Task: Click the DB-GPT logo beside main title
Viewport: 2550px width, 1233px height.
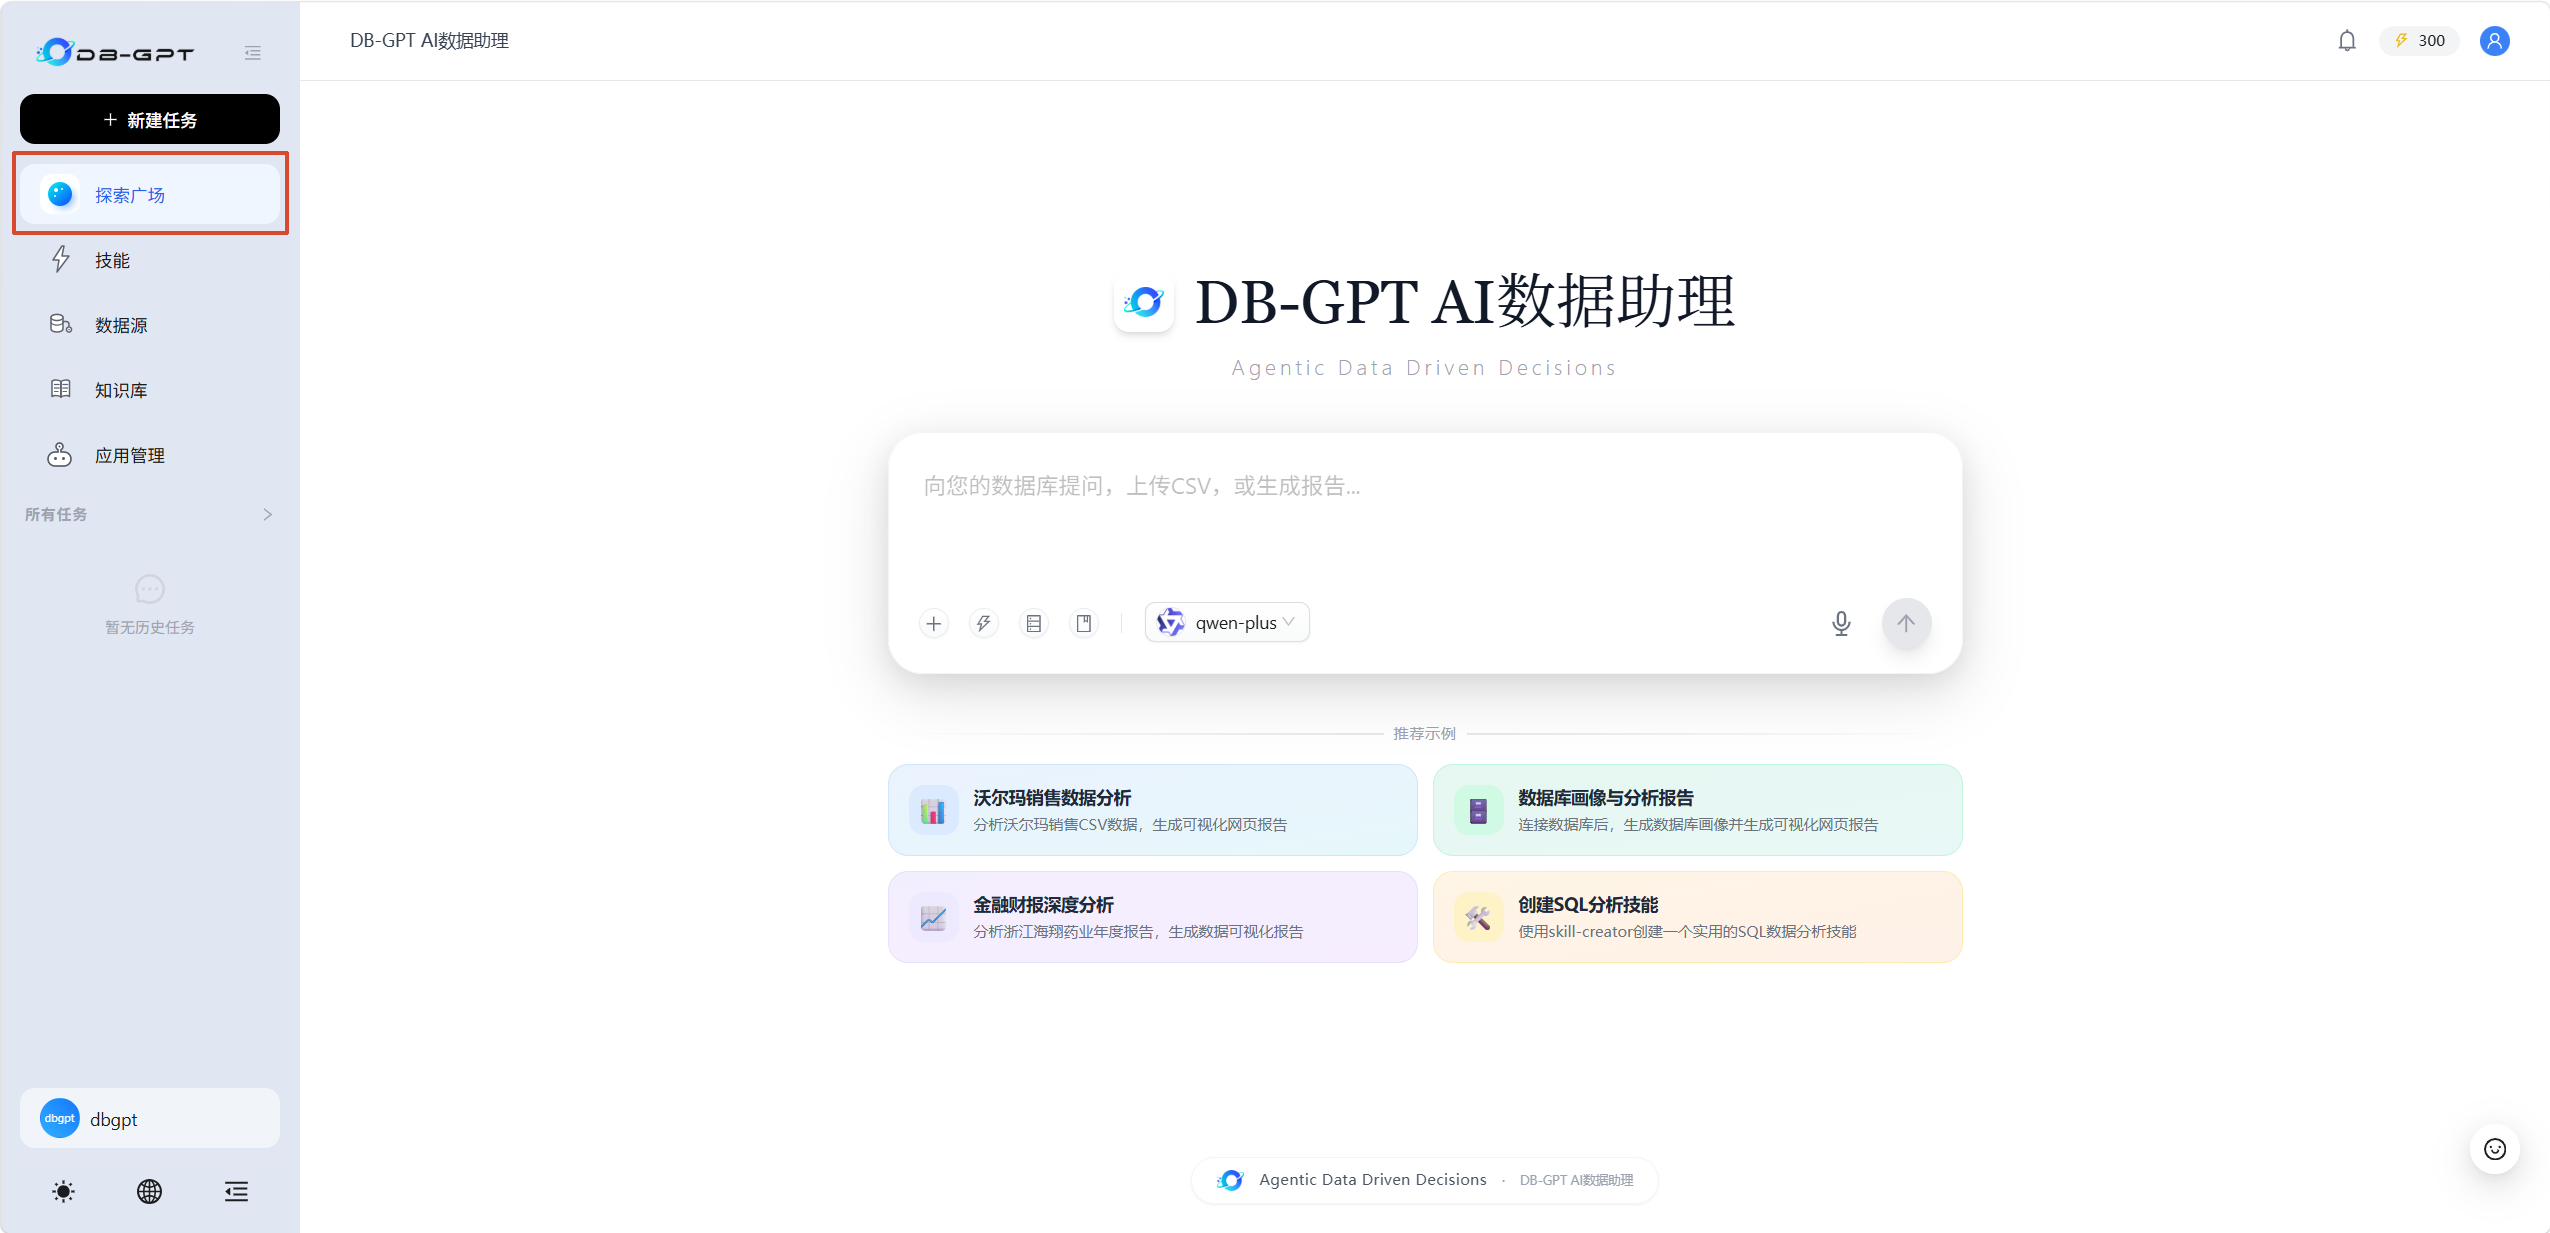Action: (1143, 302)
